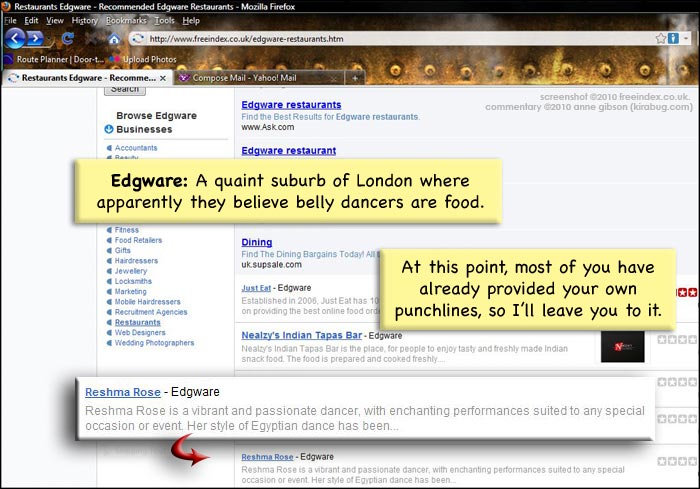This screenshot has width=700, height=489.
Task: Select the Restaurants Edgware tab
Action: (88, 78)
